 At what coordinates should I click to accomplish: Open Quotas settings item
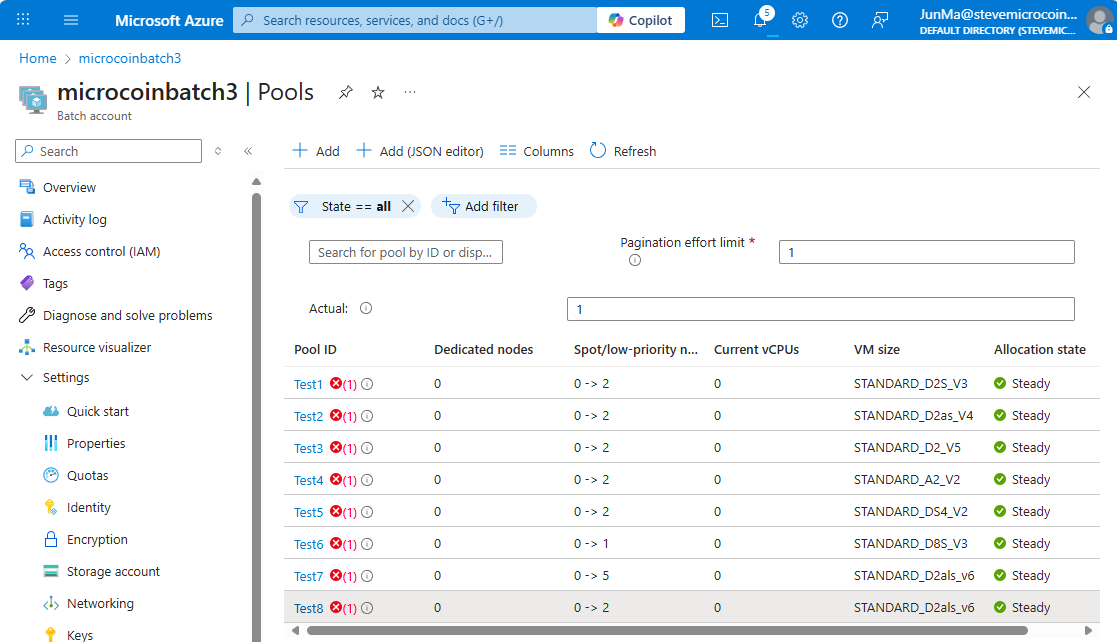click(88, 476)
